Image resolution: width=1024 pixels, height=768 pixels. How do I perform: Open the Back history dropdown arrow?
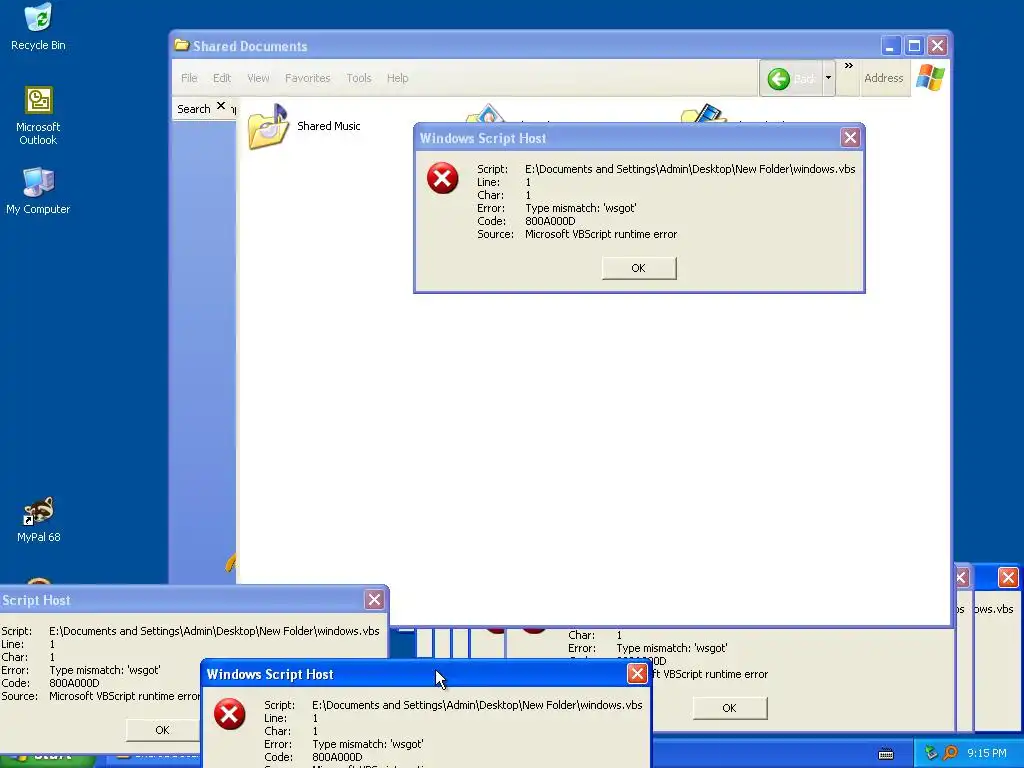(828, 78)
